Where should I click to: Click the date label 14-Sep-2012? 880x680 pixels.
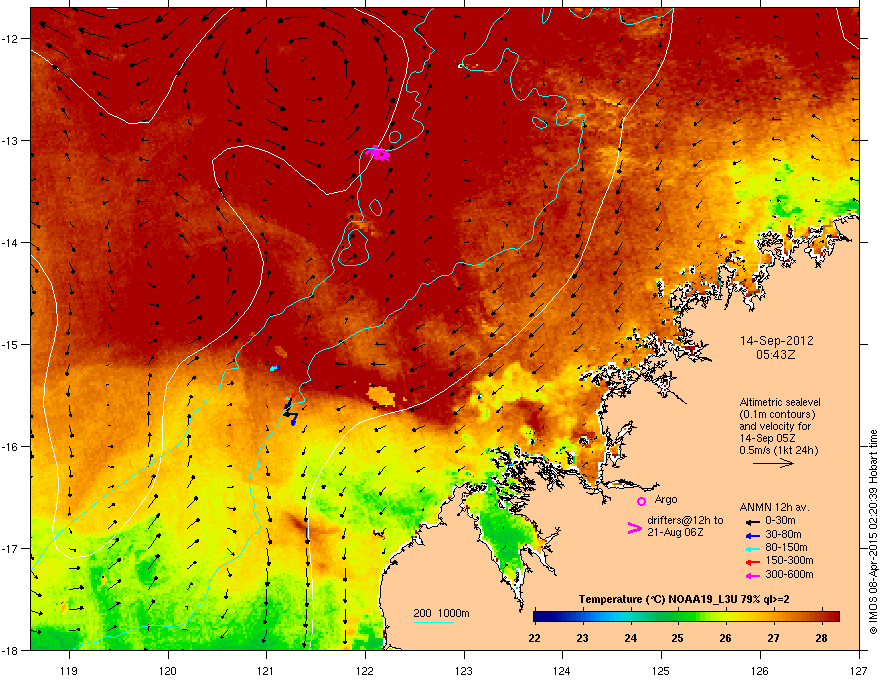(x=776, y=341)
